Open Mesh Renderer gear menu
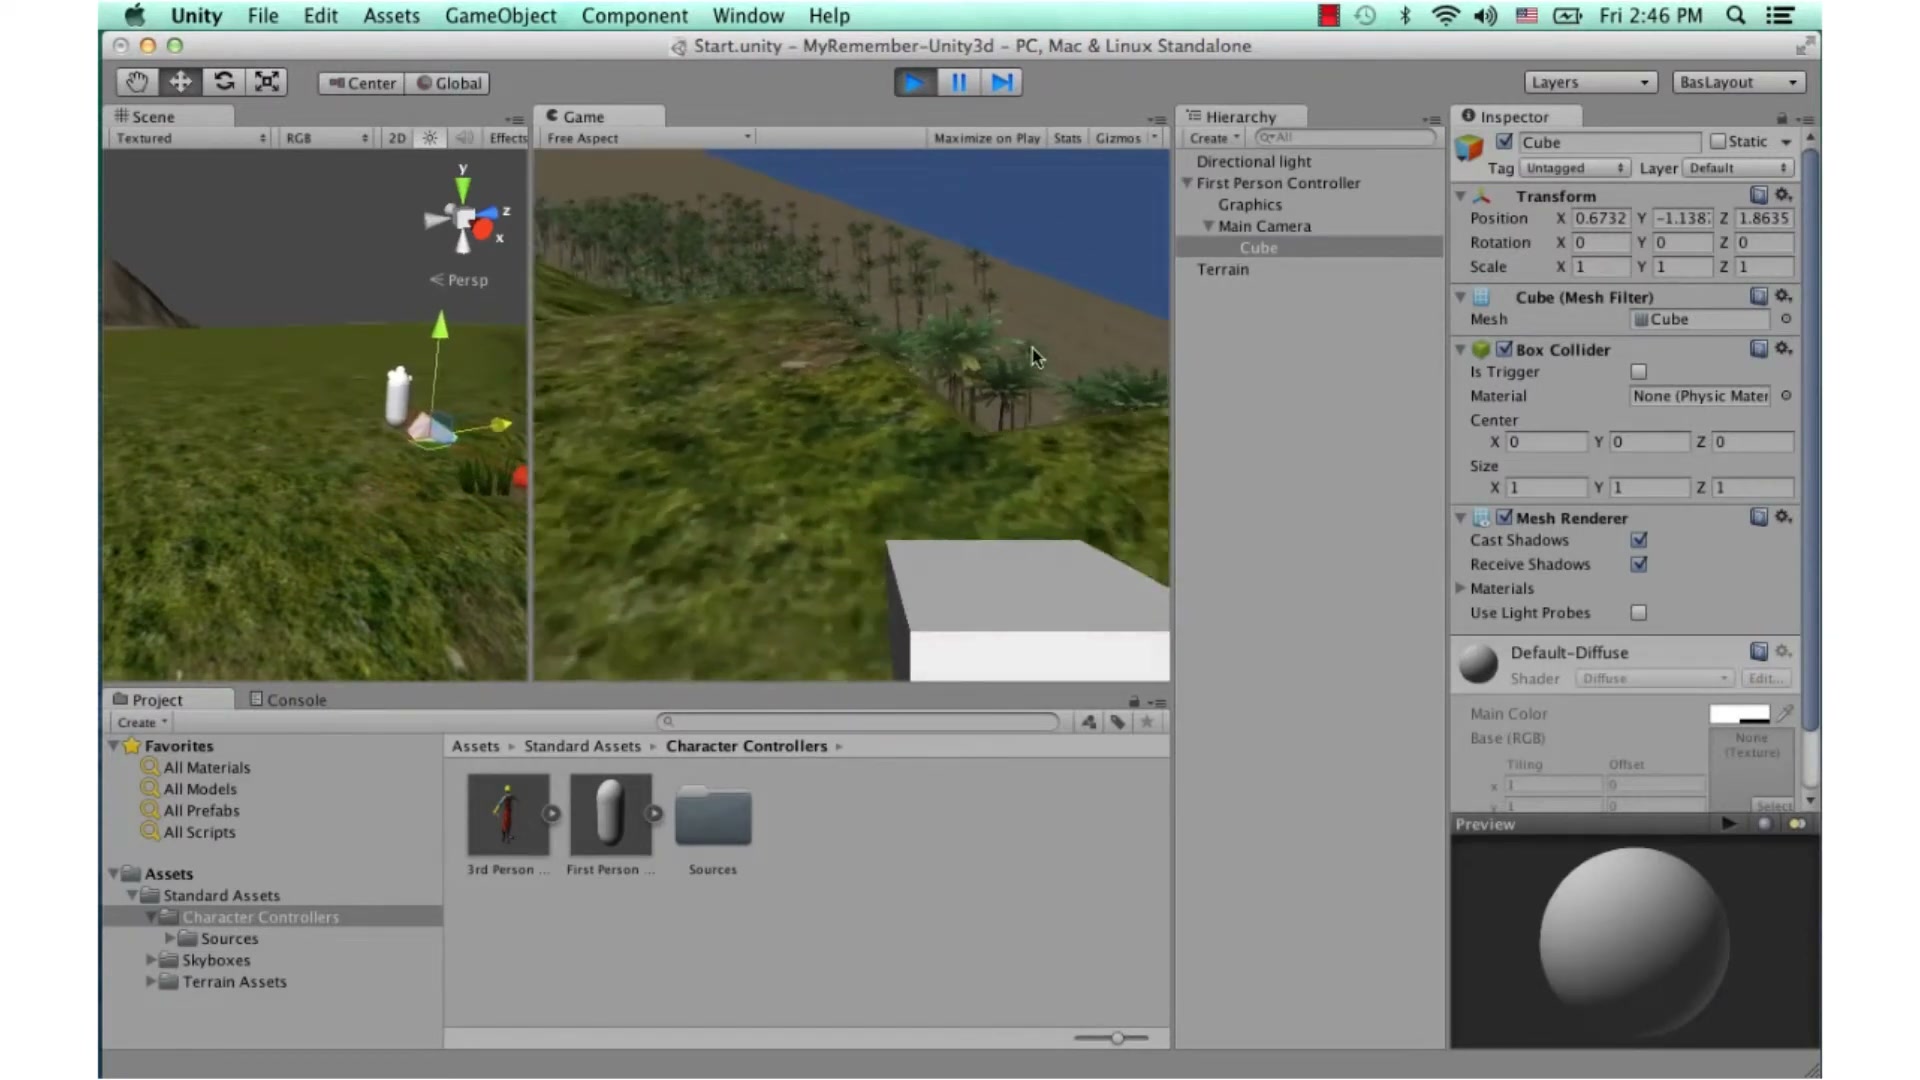This screenshot has width=1920, height=1080. (x=1783, y=517)
